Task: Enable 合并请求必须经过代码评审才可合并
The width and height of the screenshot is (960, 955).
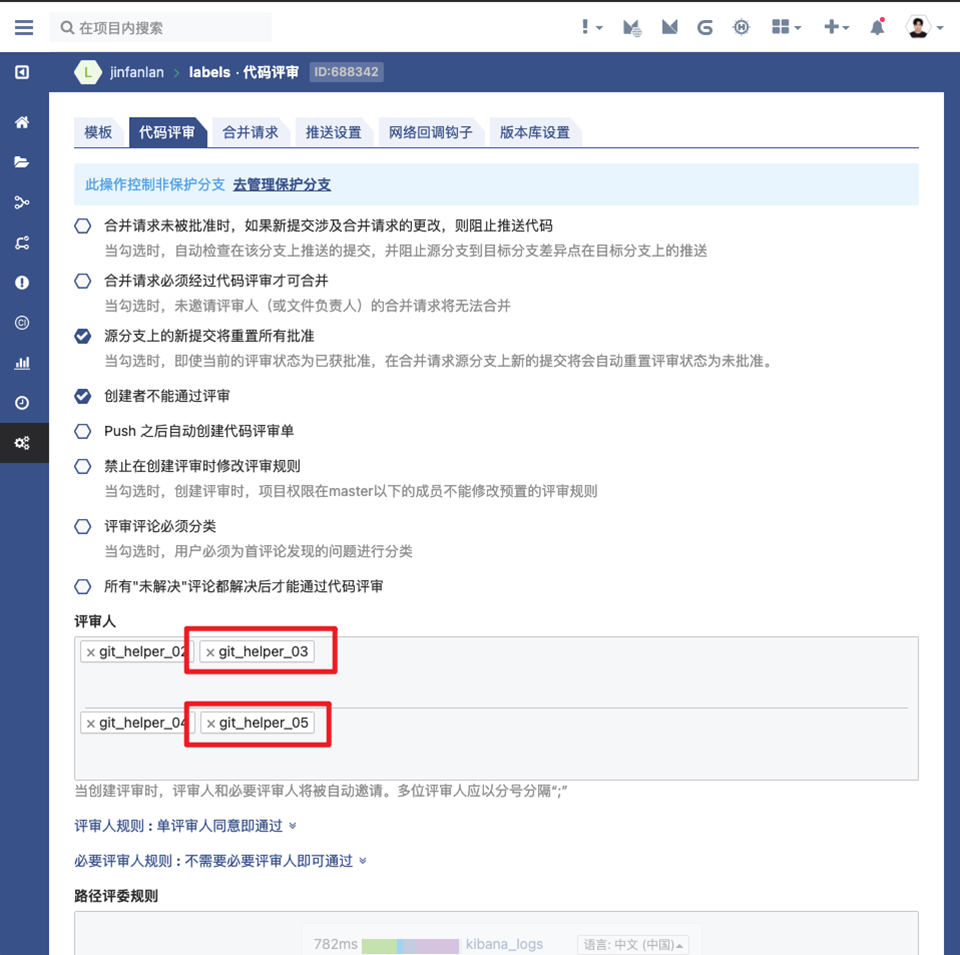Action: [83, 282]
